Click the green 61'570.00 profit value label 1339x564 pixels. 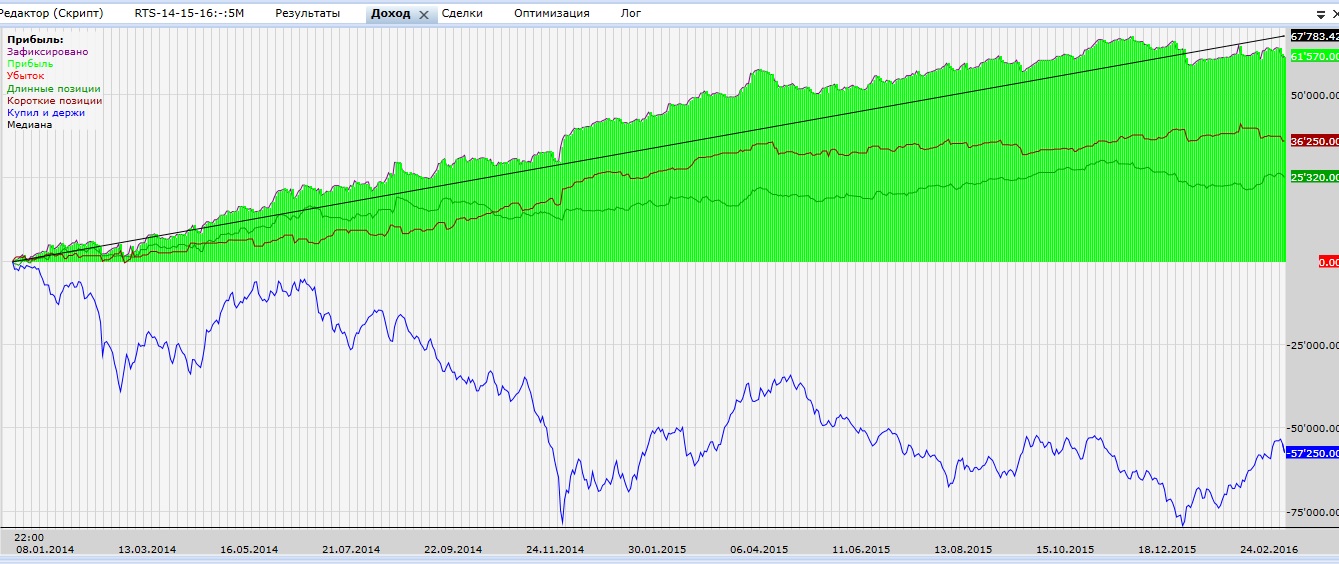(1314, 57)
